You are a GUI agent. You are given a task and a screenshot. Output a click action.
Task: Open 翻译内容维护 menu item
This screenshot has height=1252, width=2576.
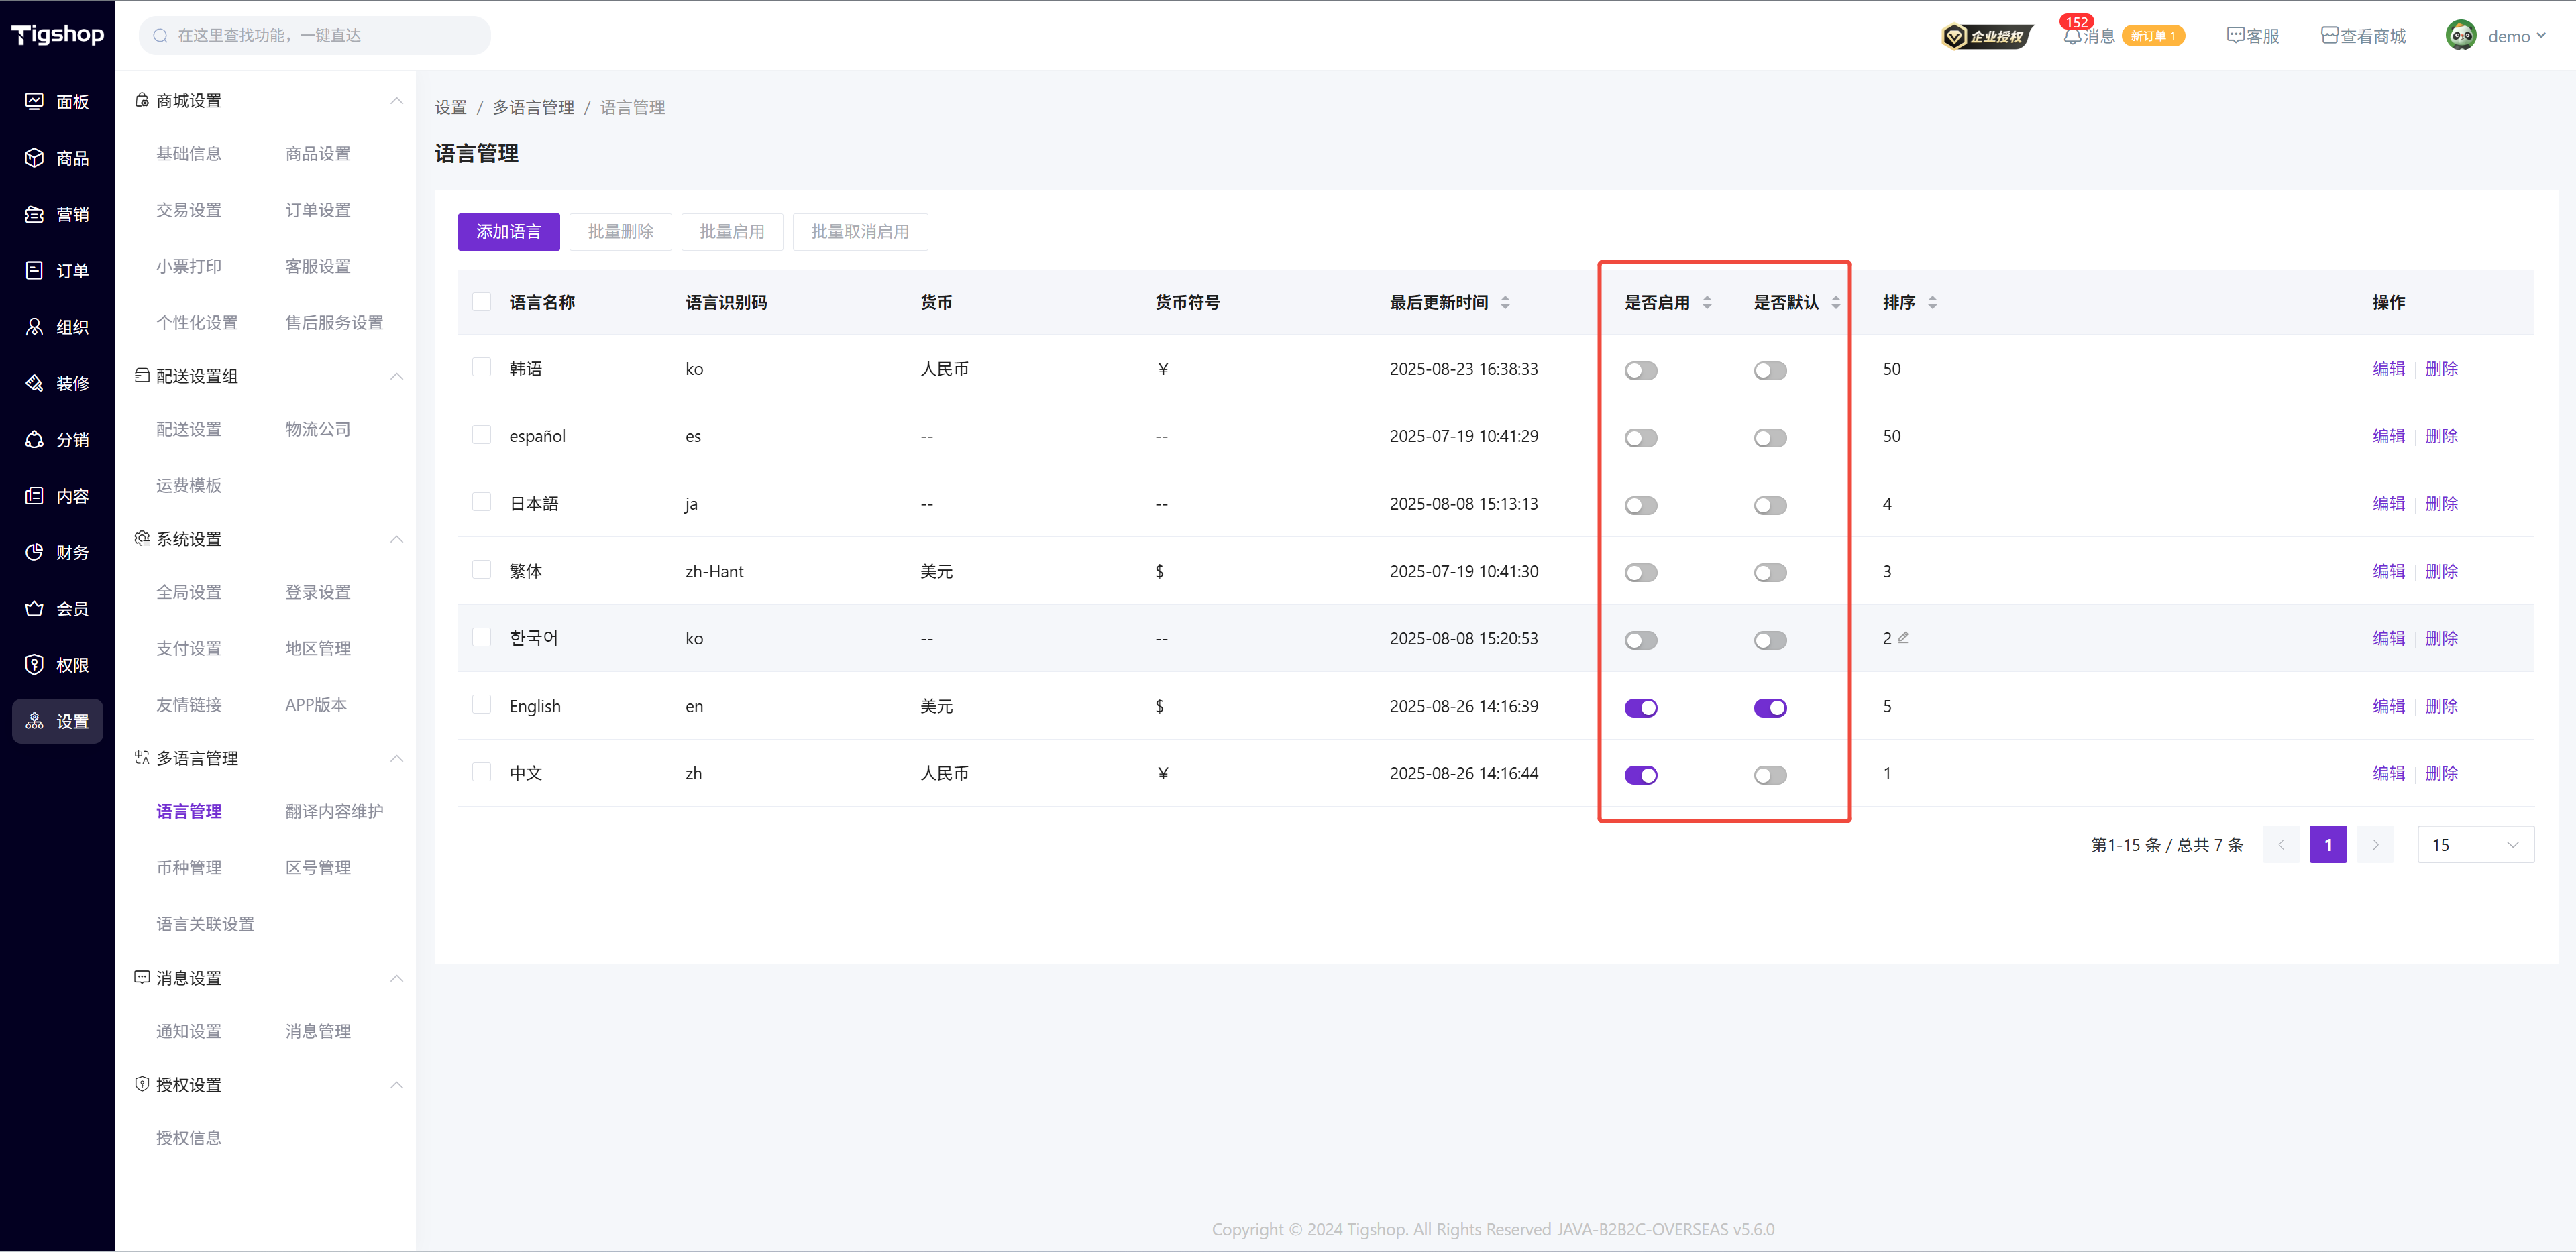(x=334, y=811)
